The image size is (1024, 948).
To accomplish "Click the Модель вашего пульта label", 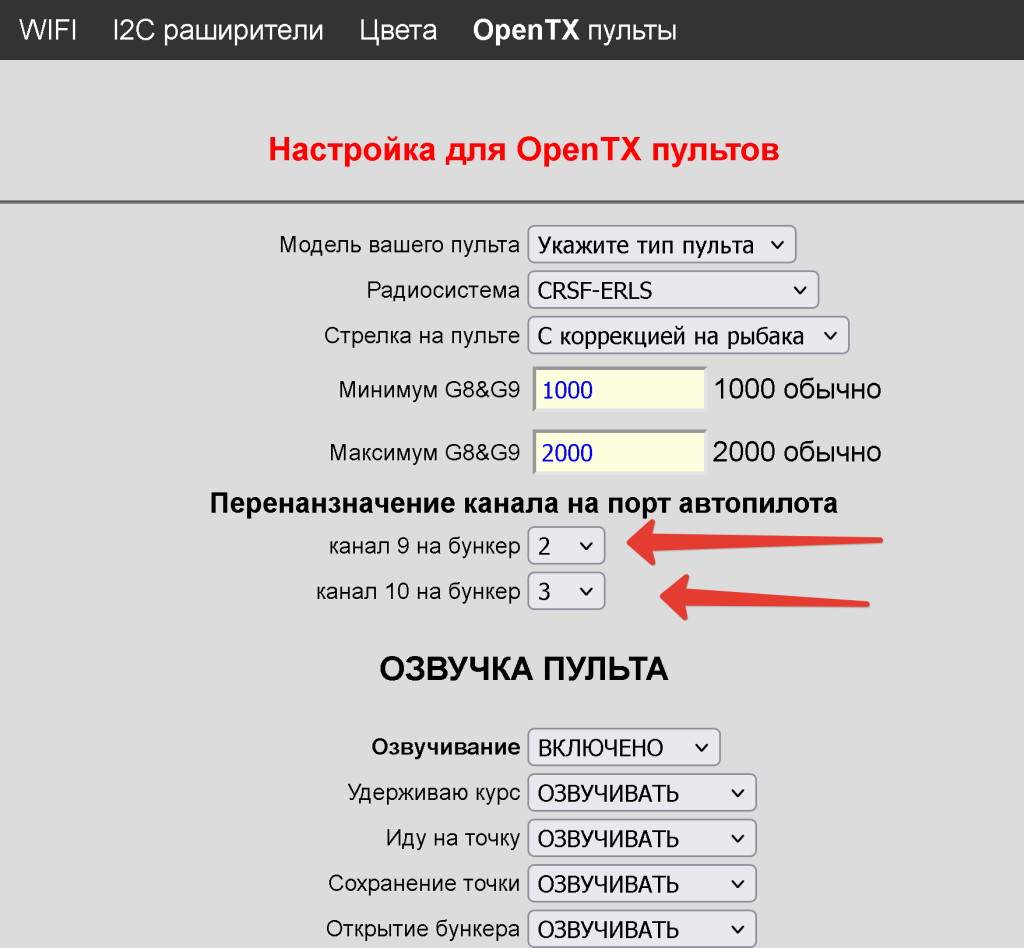I will (399, 245).
